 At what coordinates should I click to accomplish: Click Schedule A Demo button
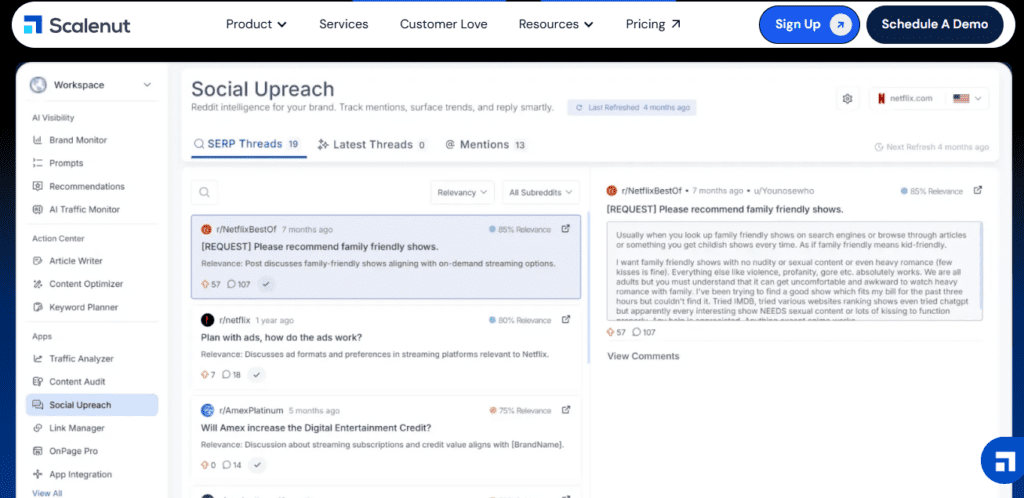(935, 25)
